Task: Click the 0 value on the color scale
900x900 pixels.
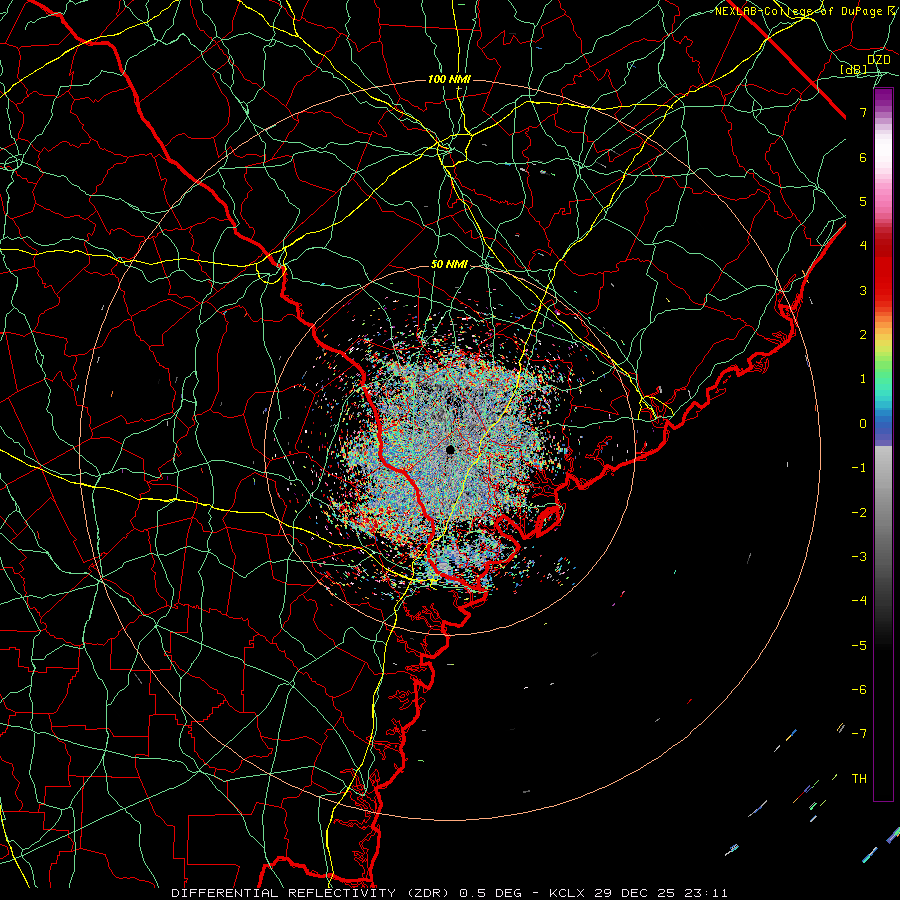Action: pos(863,424)
